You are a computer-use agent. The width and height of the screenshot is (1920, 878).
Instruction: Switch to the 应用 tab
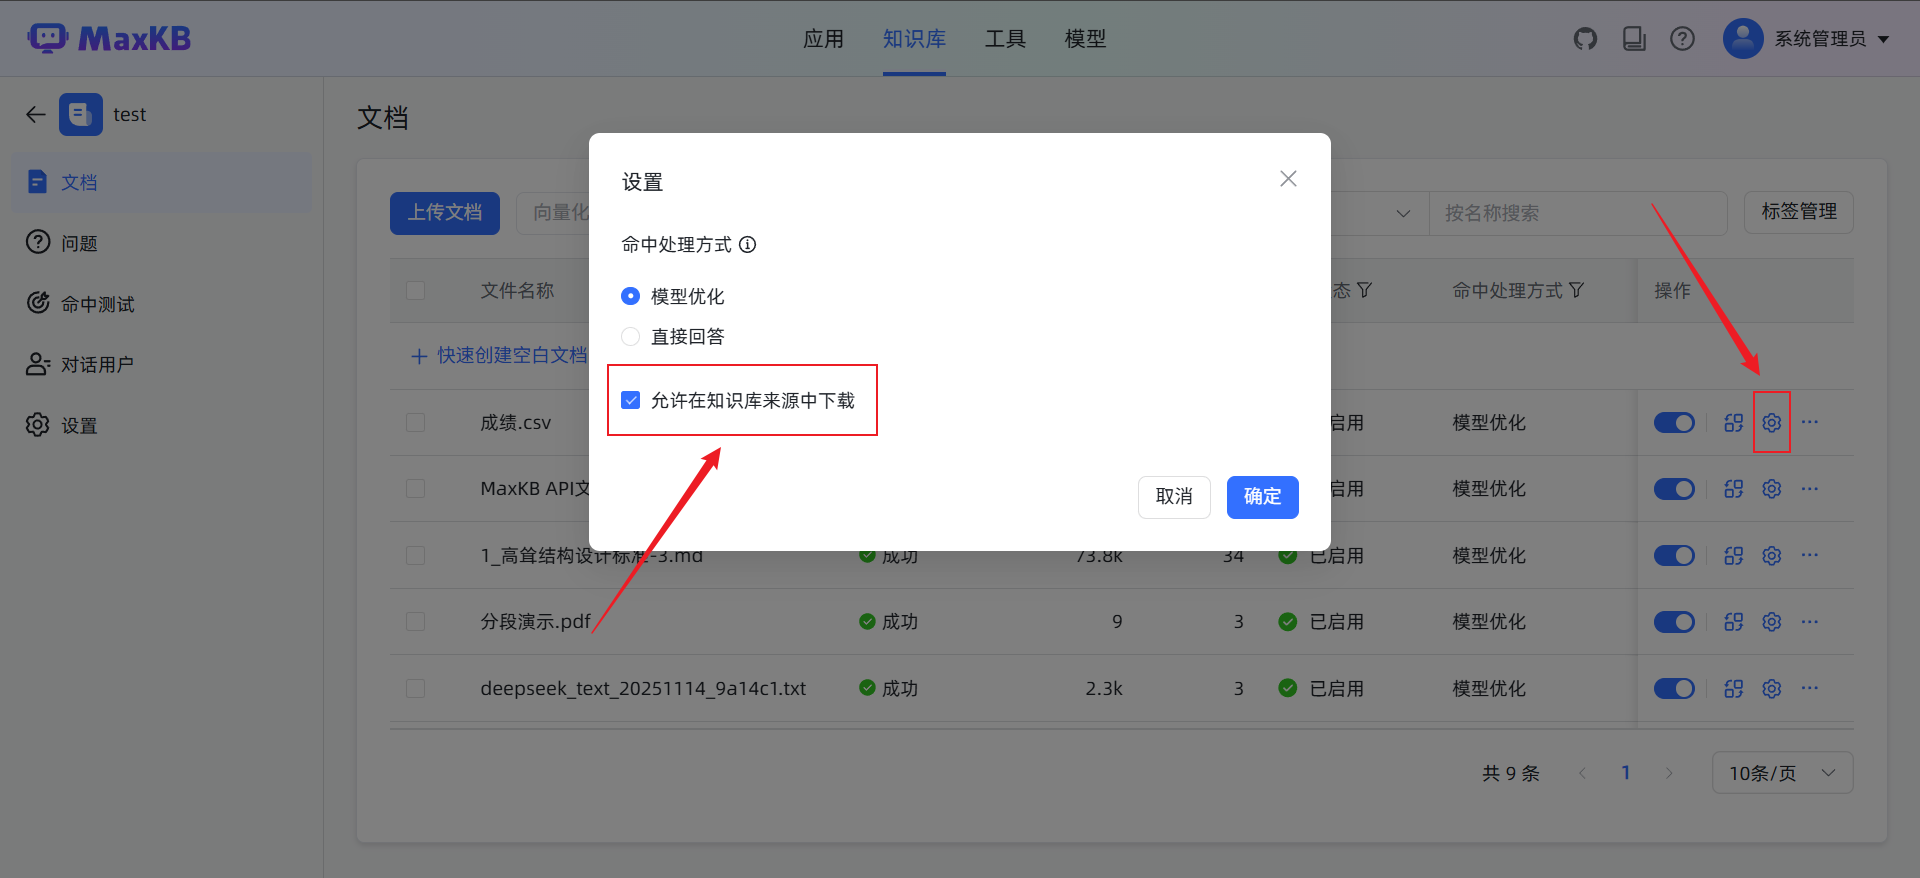click(x=823, y=39)
